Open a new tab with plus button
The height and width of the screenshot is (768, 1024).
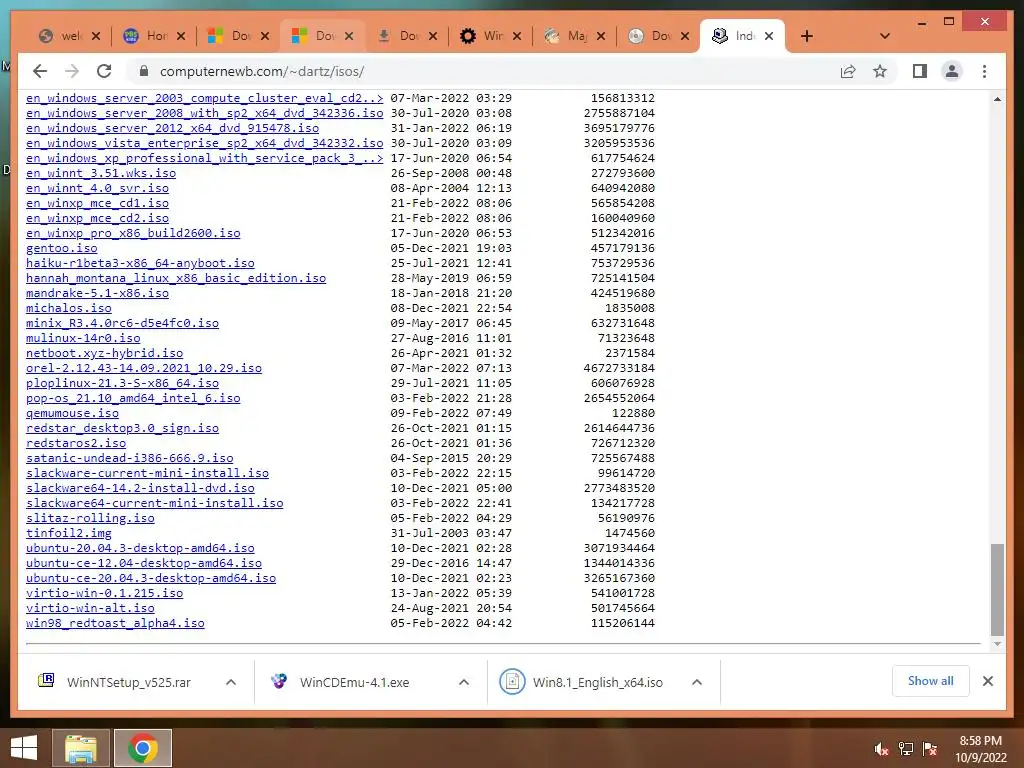point(807,36)
